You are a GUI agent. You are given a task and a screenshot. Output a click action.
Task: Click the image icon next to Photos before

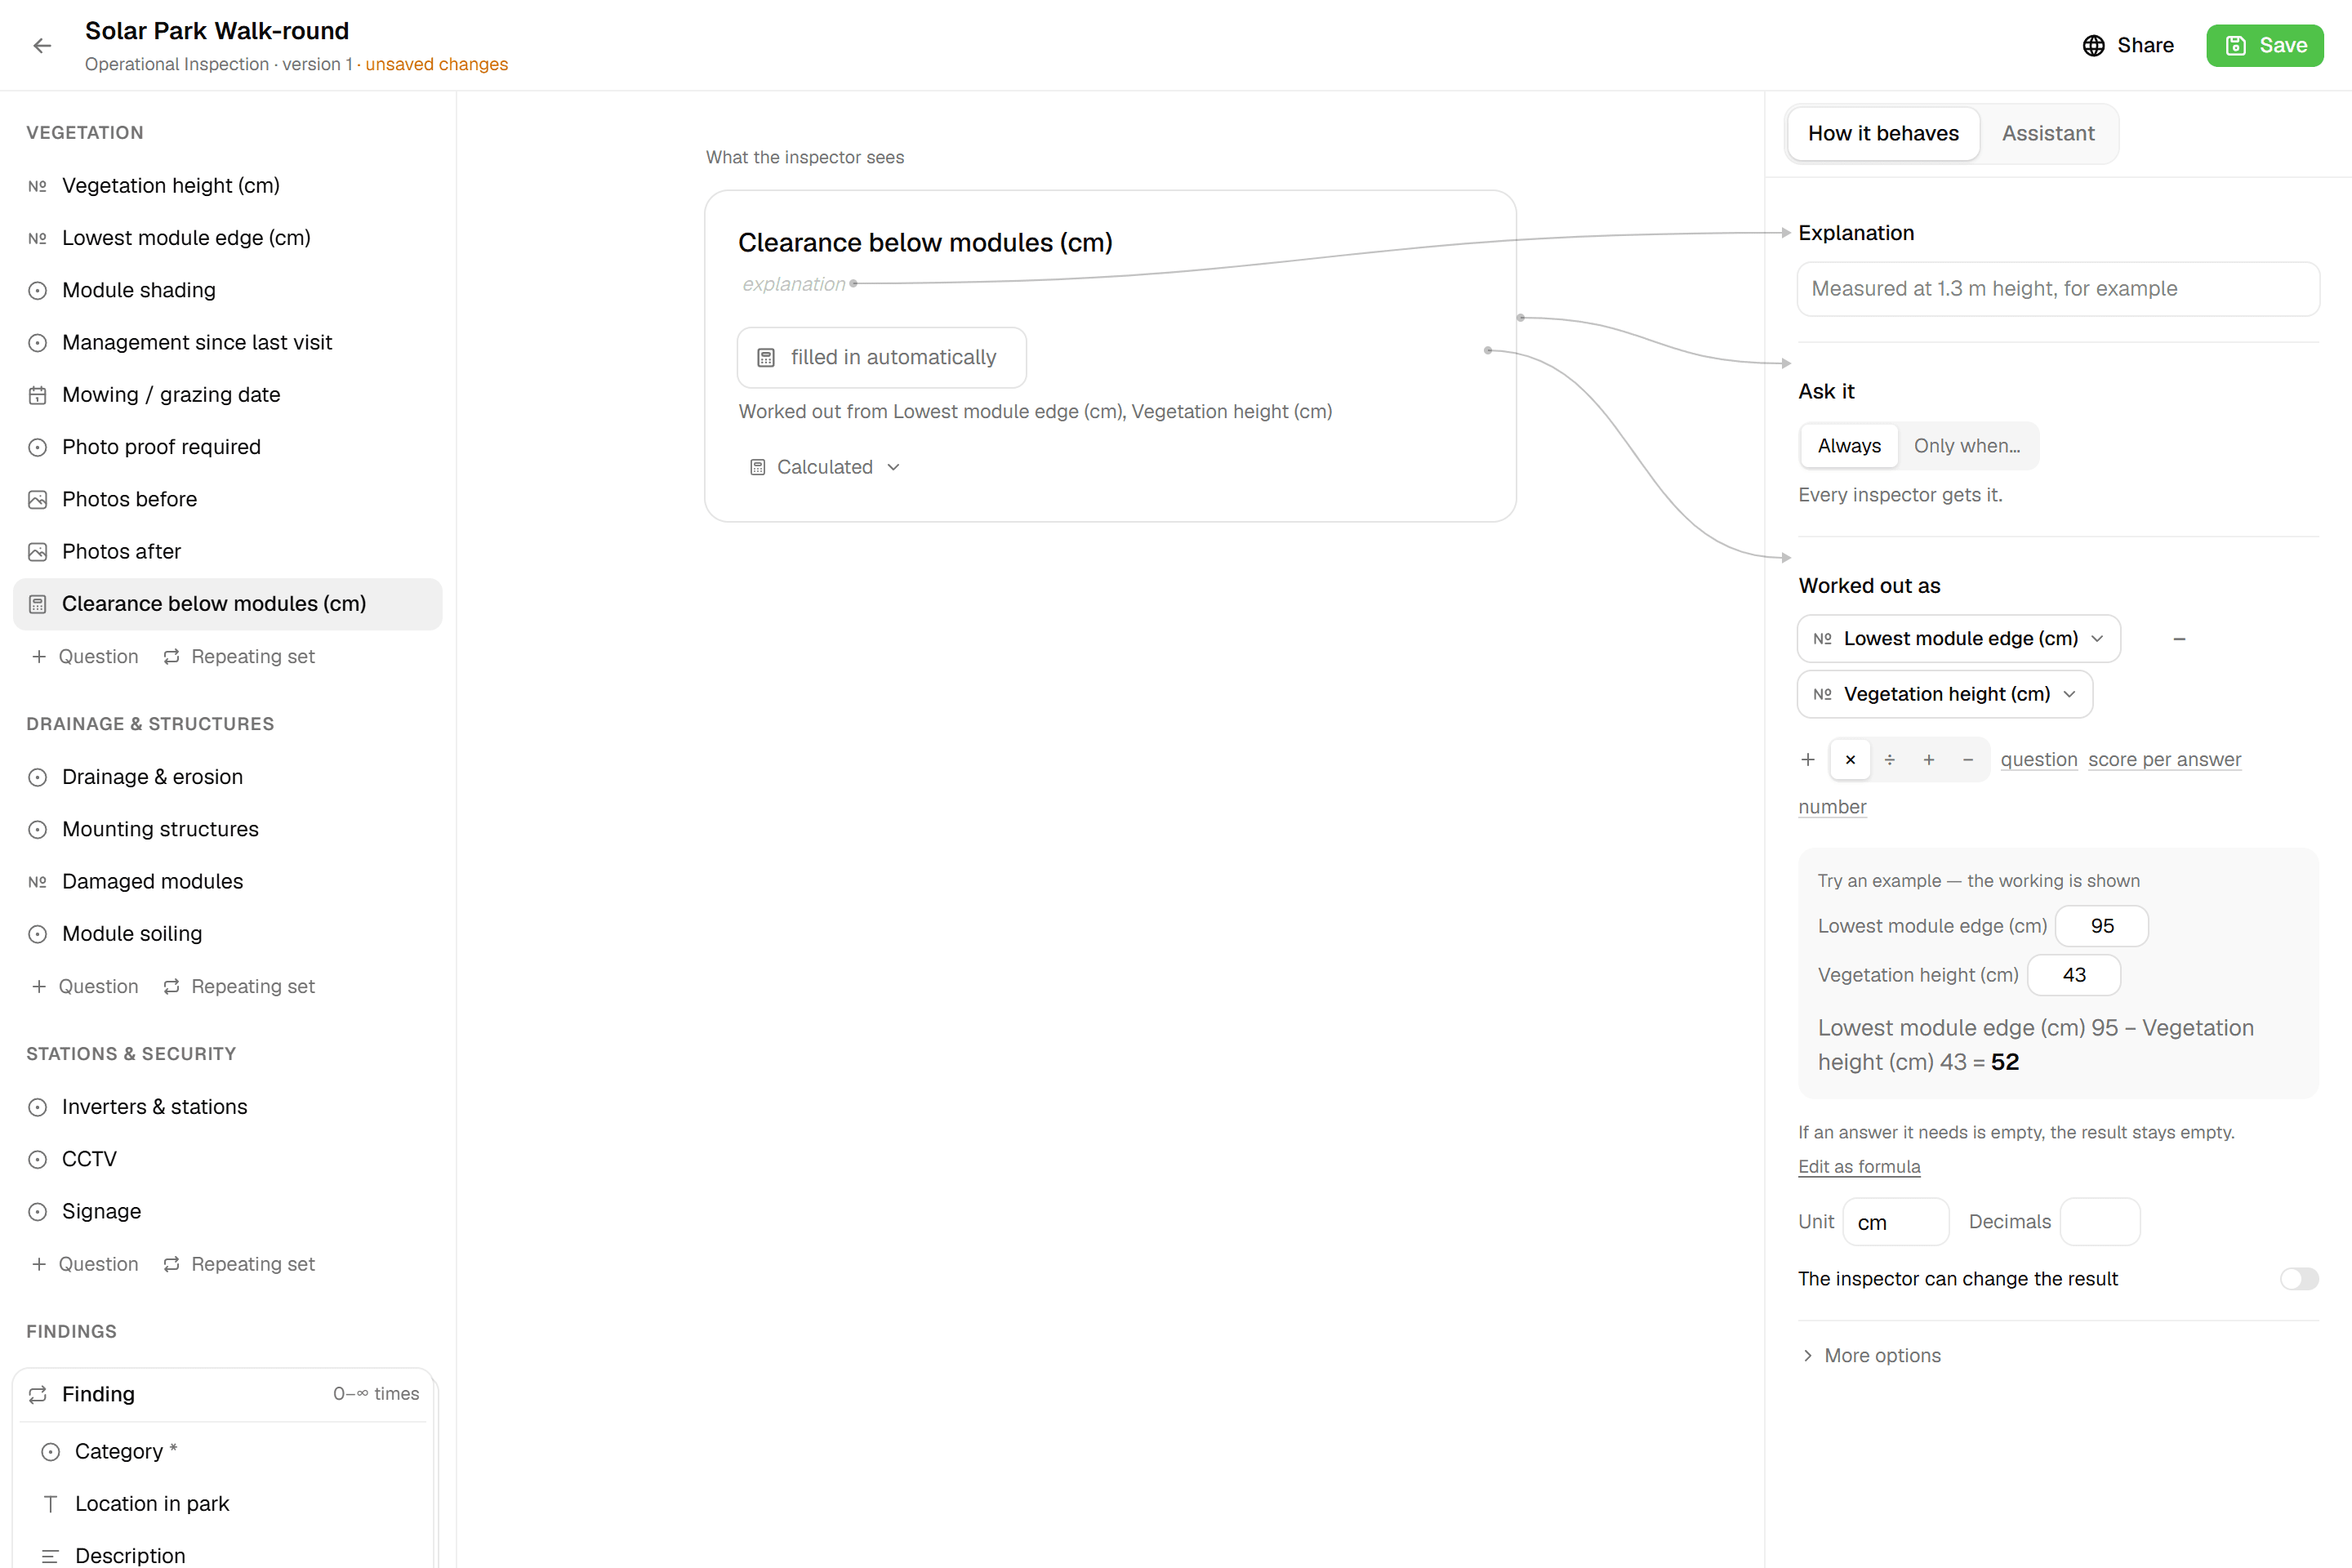pos(38,499)
